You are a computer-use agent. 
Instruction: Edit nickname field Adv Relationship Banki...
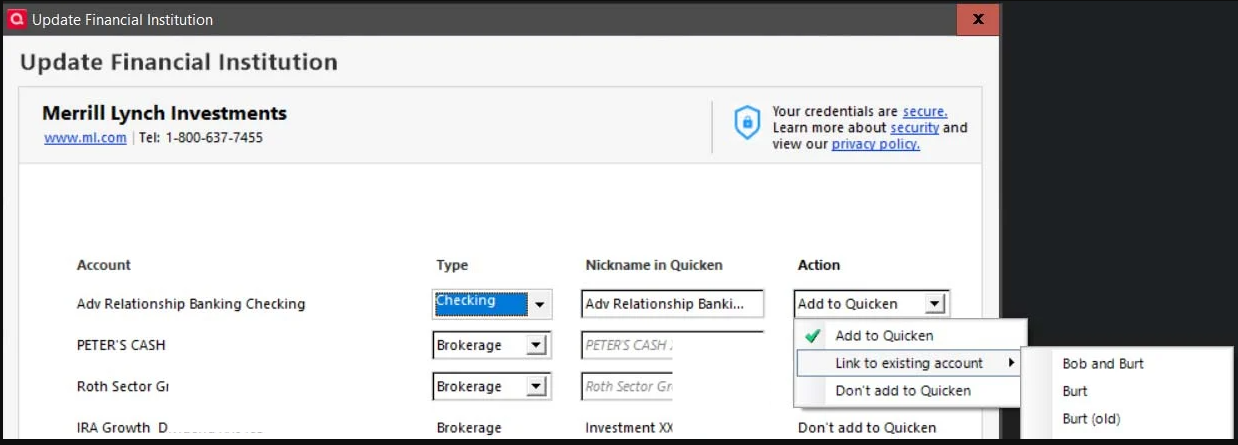pyautogui.click(x=672, y=304)
